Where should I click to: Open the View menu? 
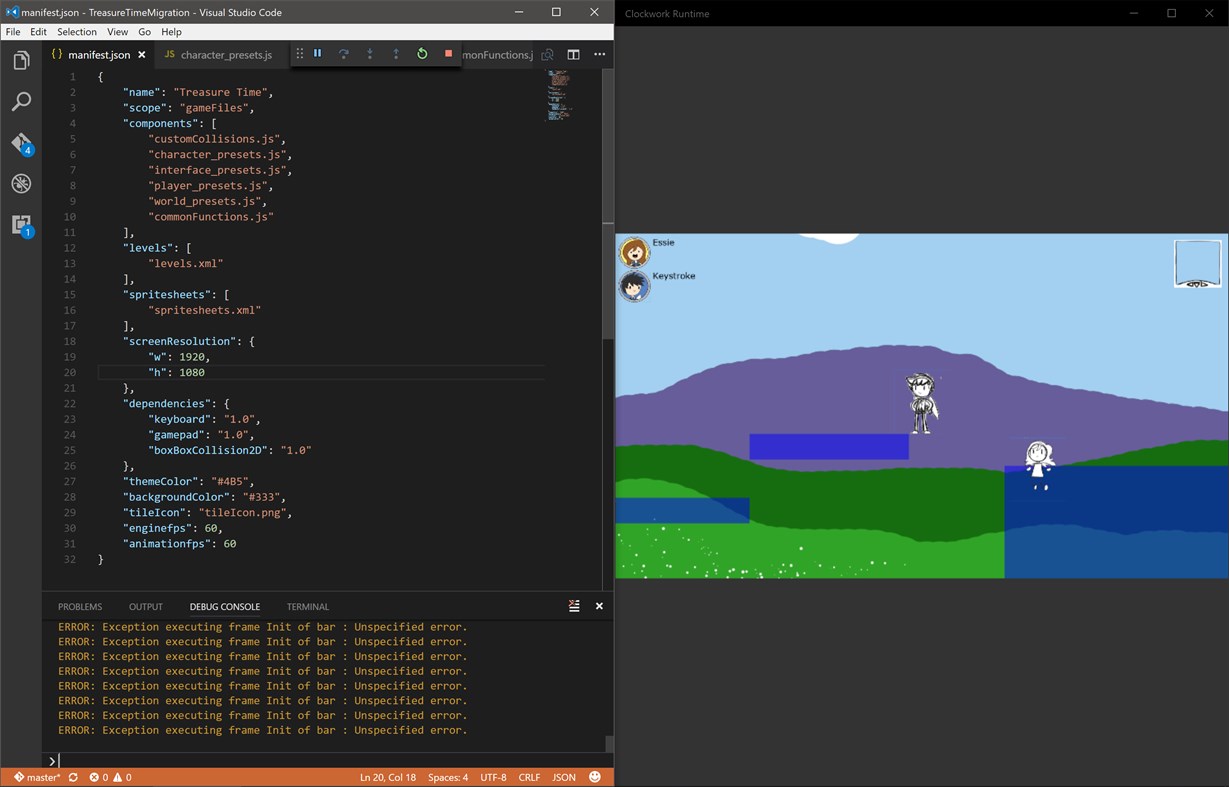click(x=117, y=32)
